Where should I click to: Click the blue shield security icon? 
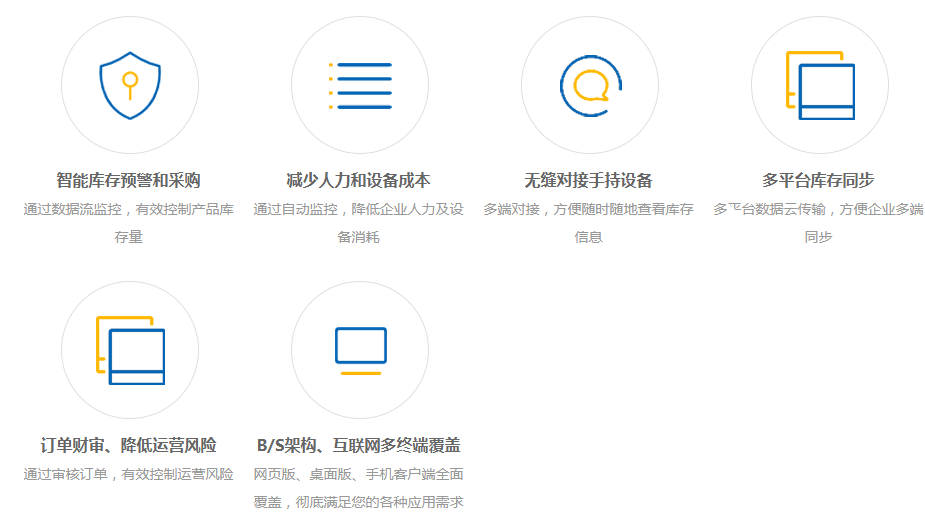click(x=130, y=85)
